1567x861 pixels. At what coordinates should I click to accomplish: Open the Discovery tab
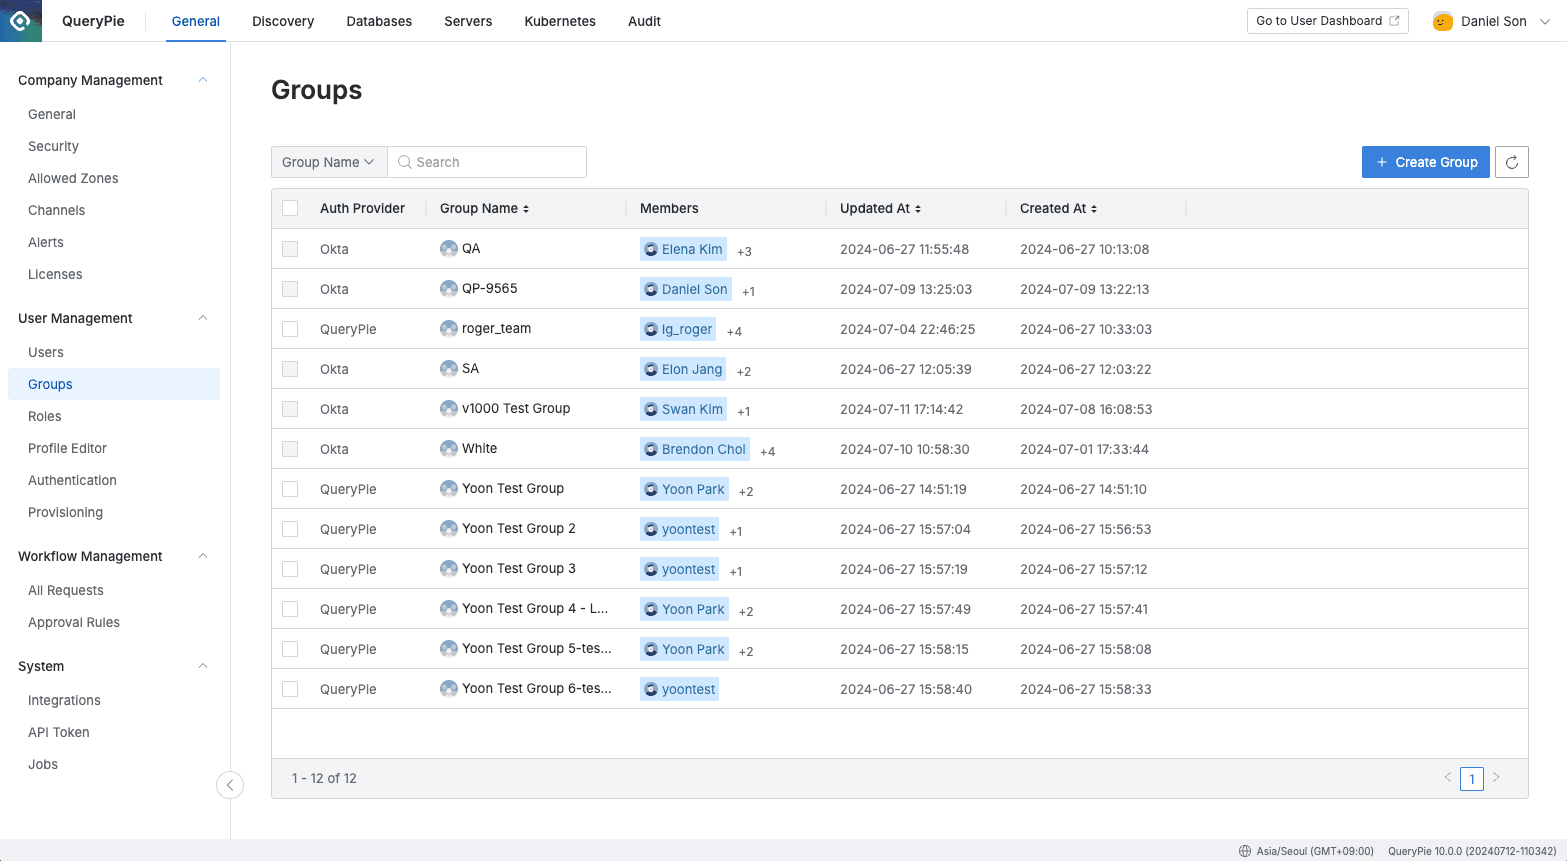(x=282, y=21)
